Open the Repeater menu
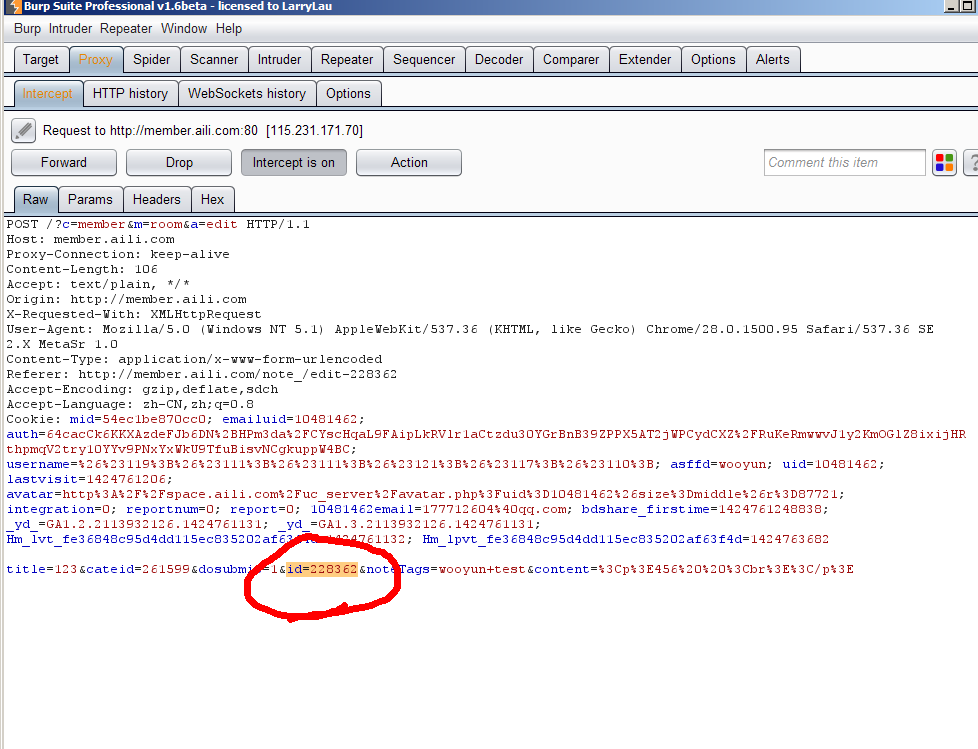The image size is (978, 749). [126, 29]
